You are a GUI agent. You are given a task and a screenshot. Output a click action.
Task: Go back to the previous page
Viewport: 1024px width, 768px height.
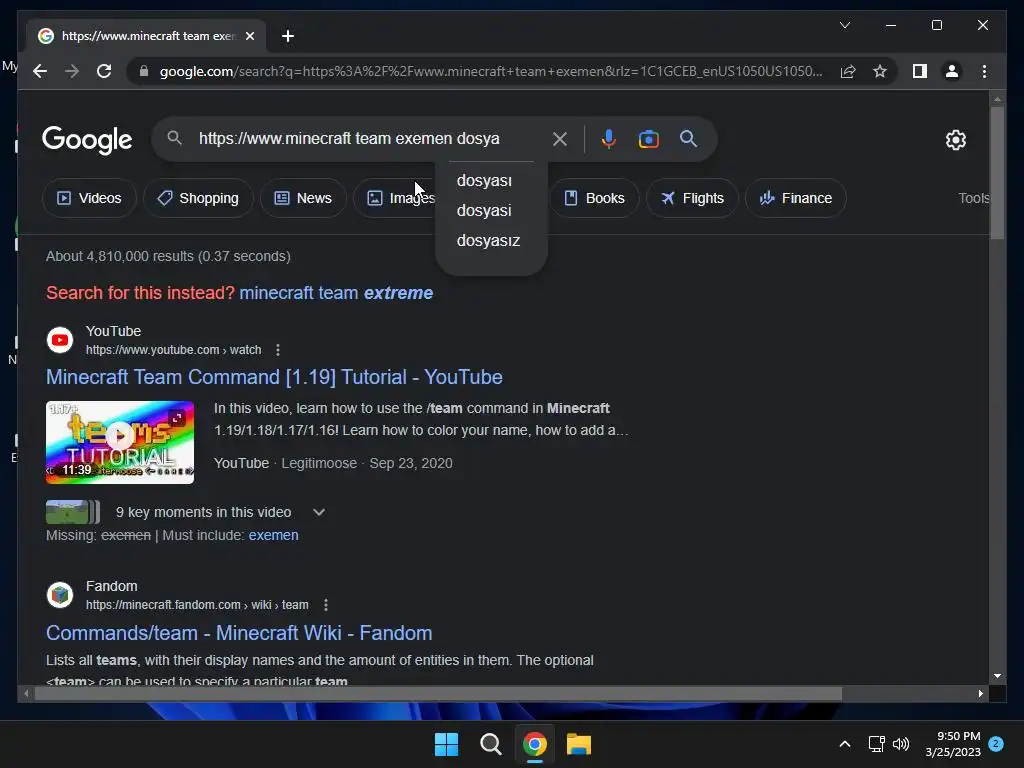point(40,71)
